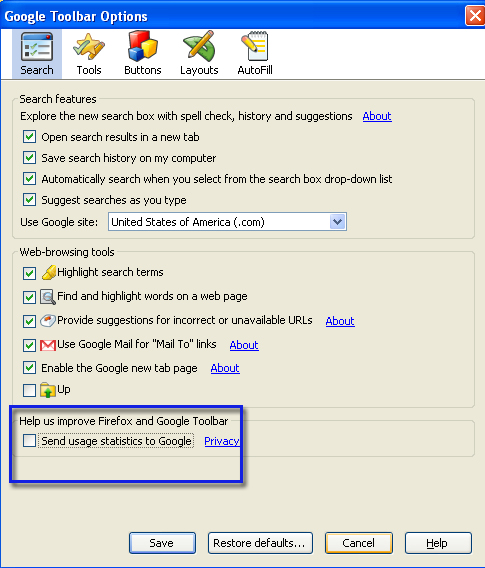This screenshot has width=485, height=568.
Task: Click the 'Use Google site:' label
Action: (59, 222)
